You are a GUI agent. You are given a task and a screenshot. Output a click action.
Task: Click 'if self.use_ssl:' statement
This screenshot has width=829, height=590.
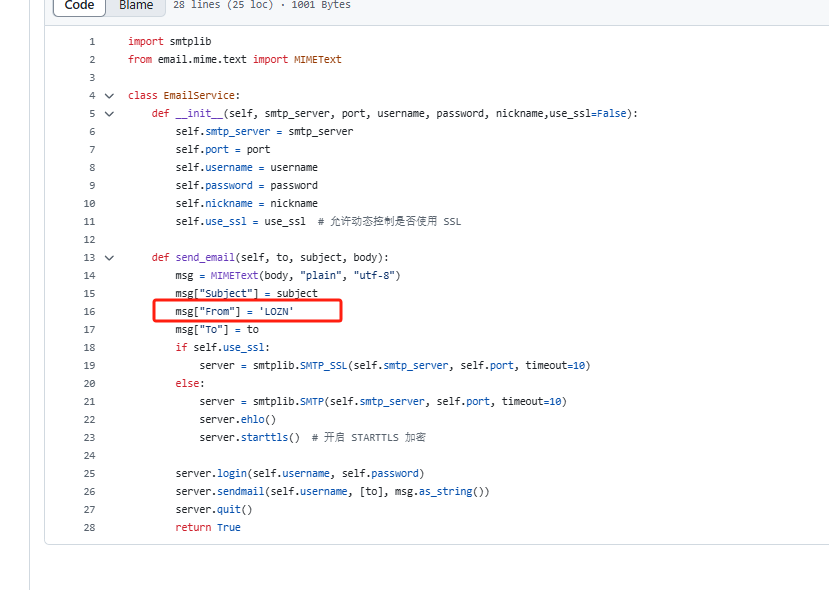[223, 347]
